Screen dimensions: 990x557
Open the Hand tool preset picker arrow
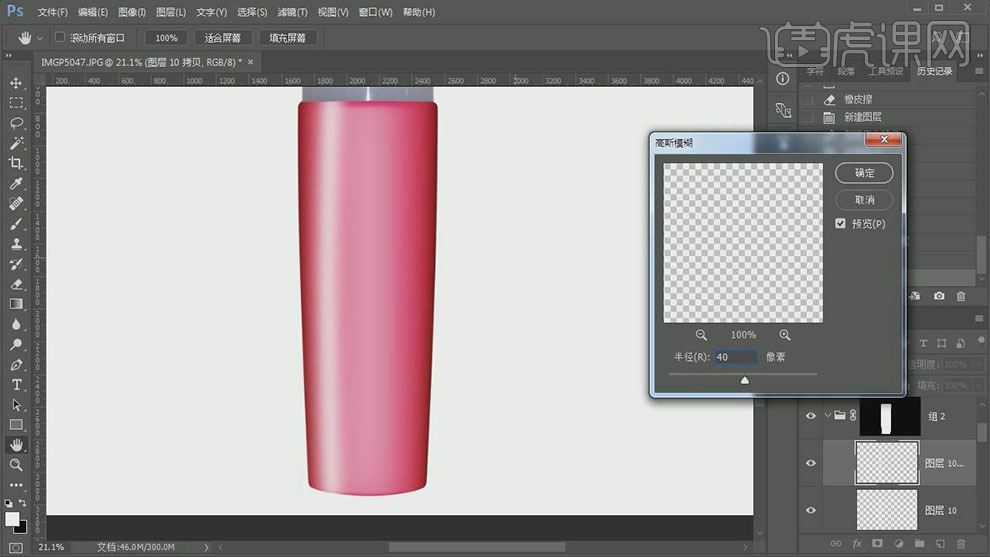coord(39,38)
